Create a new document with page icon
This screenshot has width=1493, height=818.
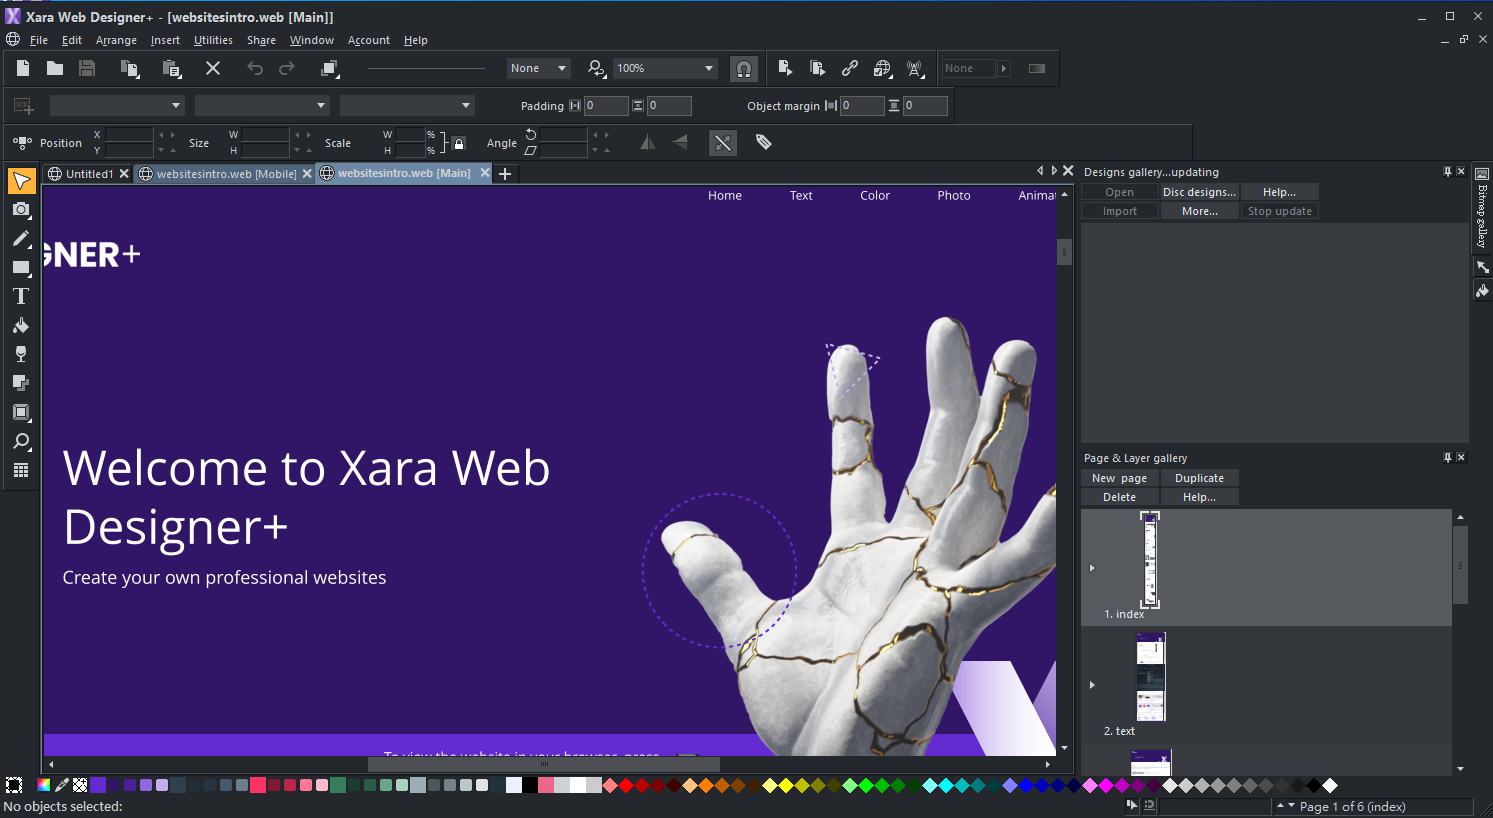click(x=23, y=68)
